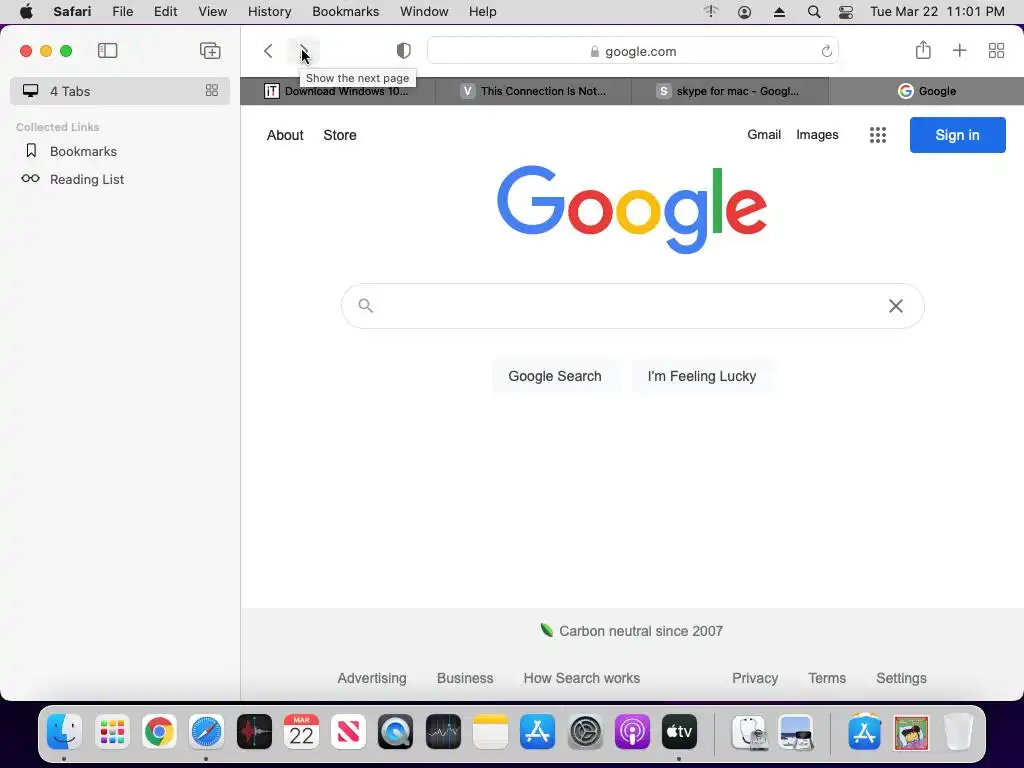
Task: Open Launchpad from the Dock
Action: click(x=112, y=731)
